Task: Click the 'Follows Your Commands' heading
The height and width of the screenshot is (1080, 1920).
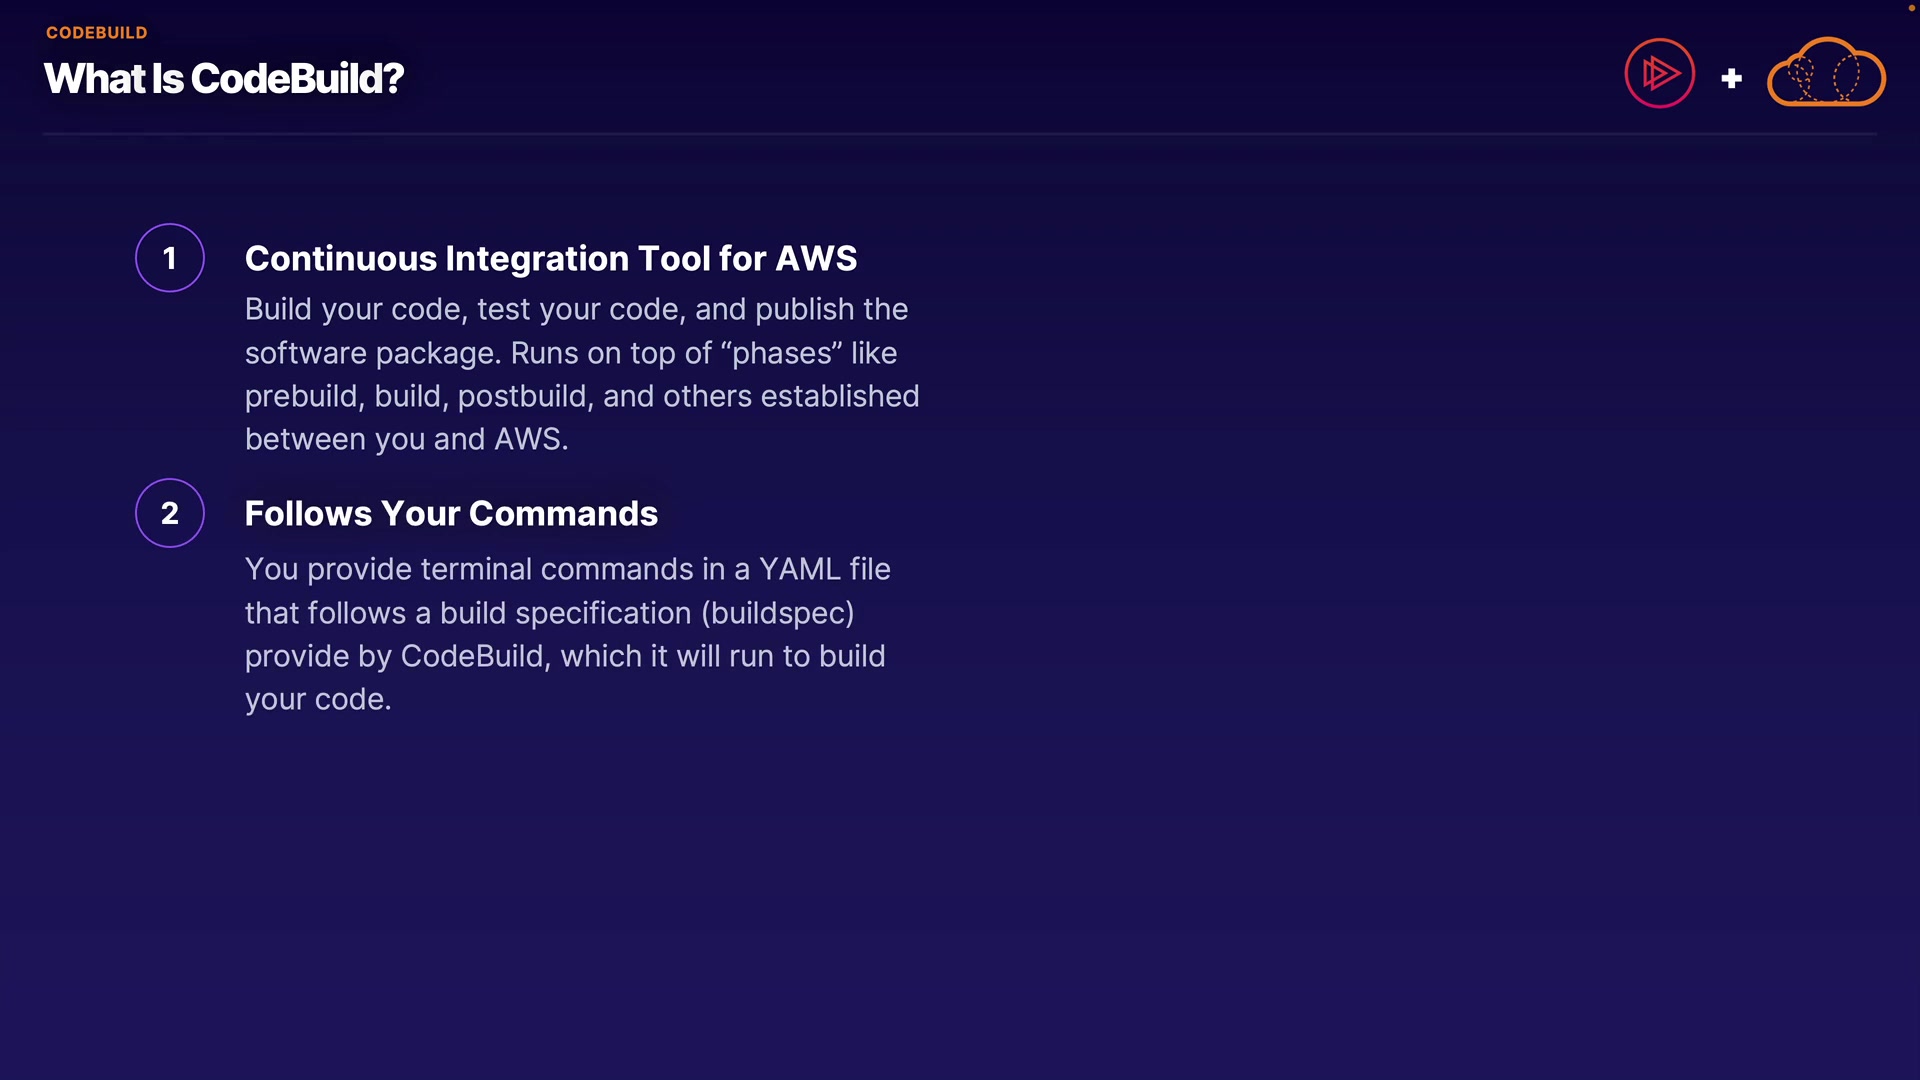Action: coord(451,513)
